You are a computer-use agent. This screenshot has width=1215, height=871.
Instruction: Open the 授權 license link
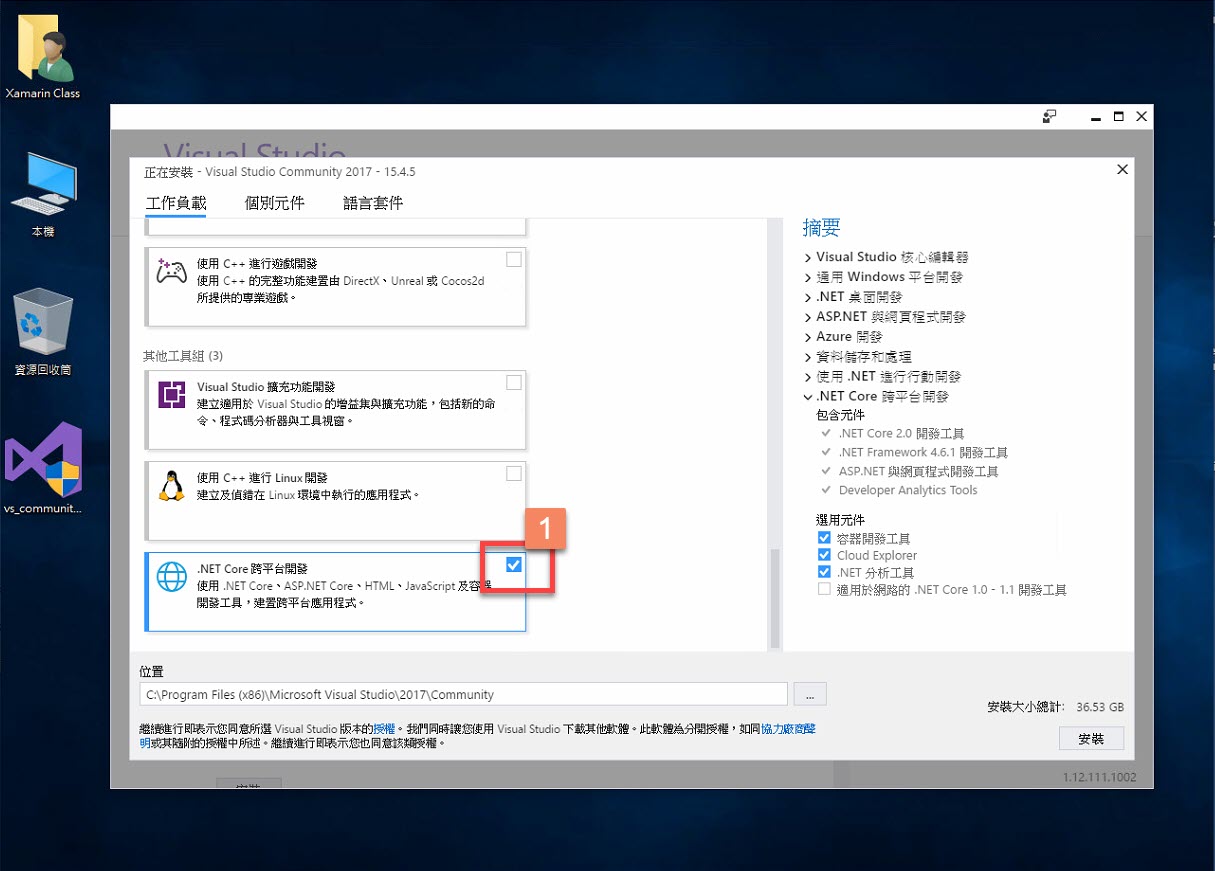[384, 729]
